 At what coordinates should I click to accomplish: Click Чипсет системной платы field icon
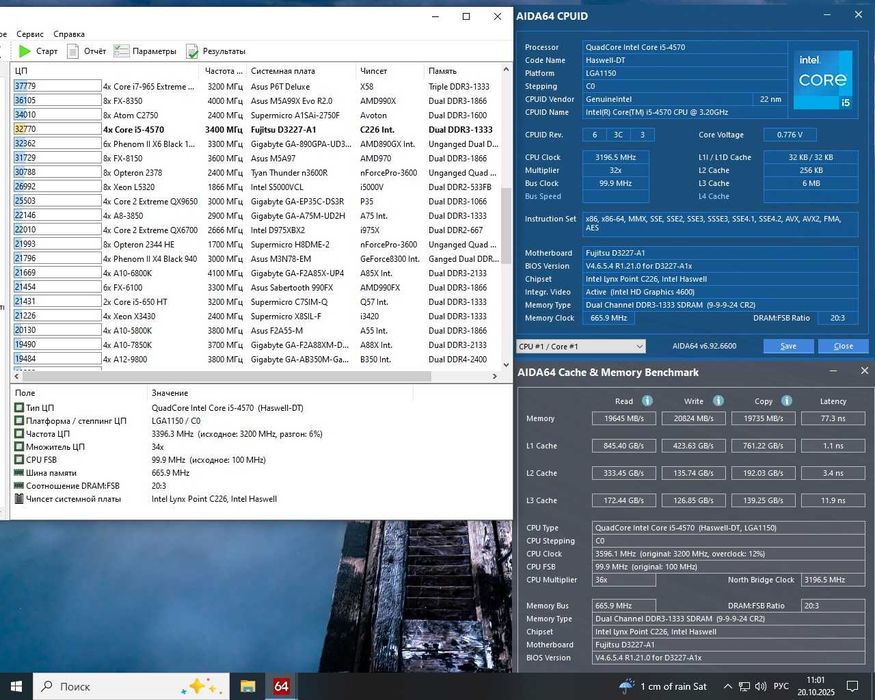[x=19, y=498]
